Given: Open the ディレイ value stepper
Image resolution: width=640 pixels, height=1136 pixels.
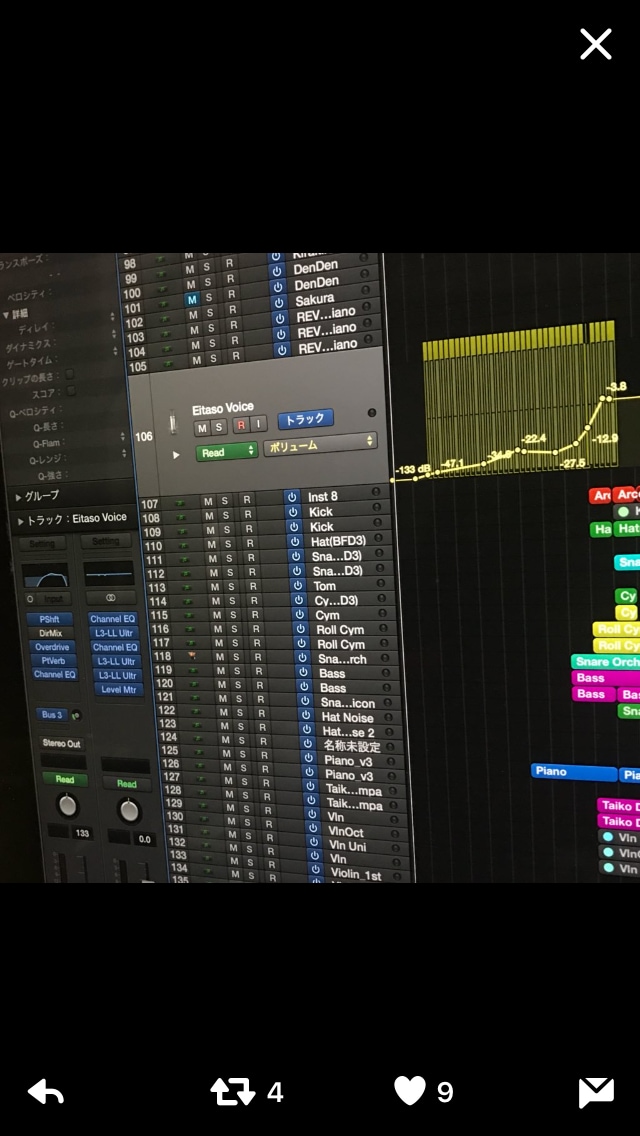Looking at the screenshot, I should (x=112, y=317).
